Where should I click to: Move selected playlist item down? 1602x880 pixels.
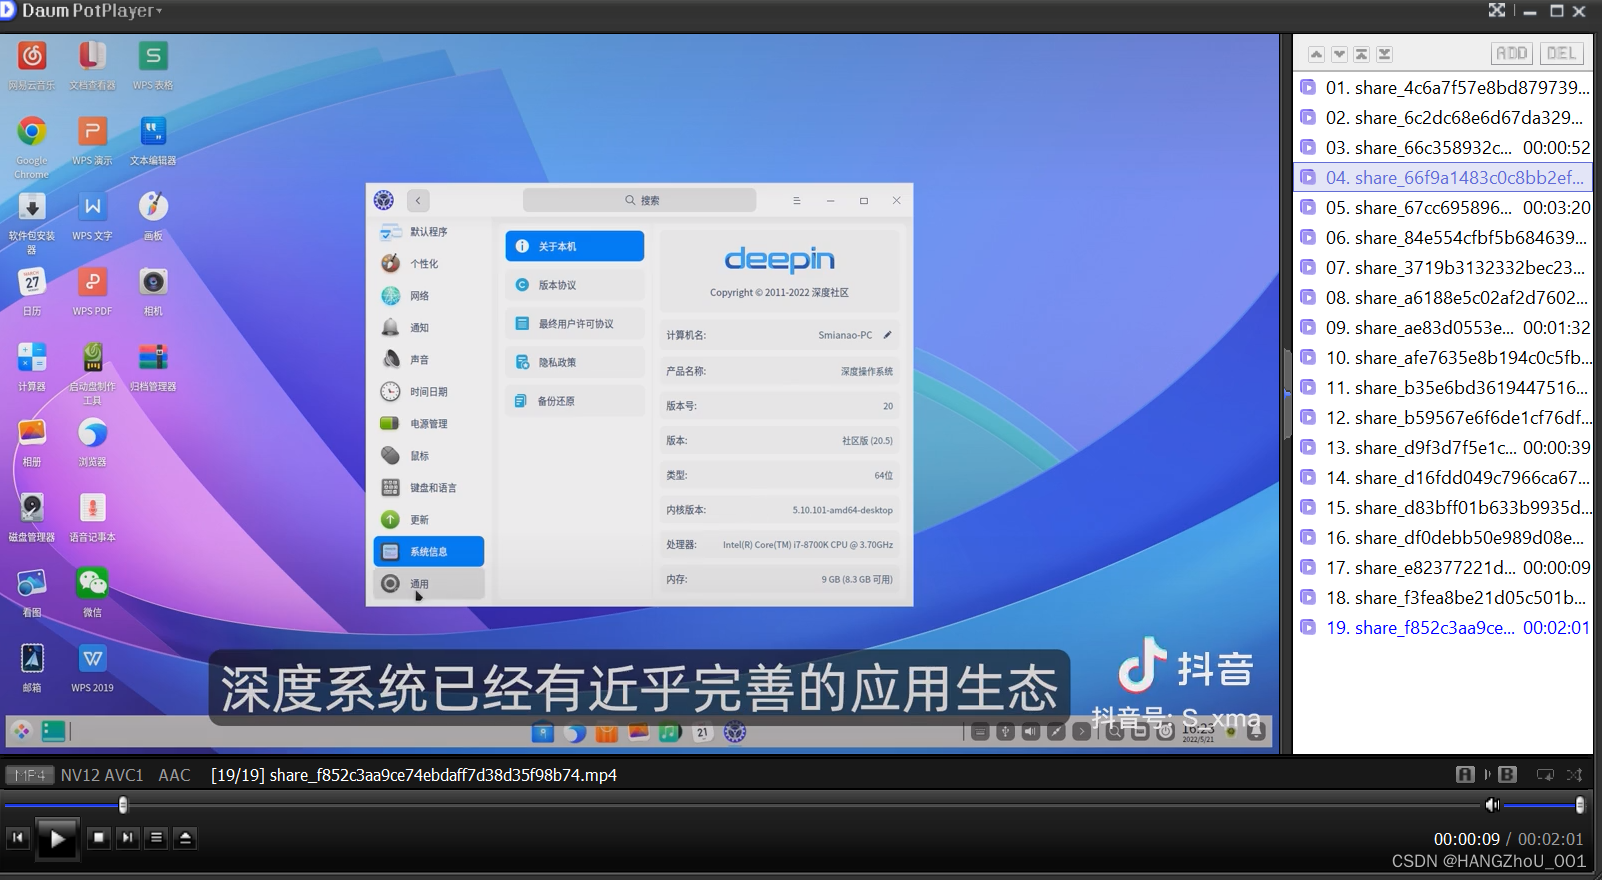1339,54
